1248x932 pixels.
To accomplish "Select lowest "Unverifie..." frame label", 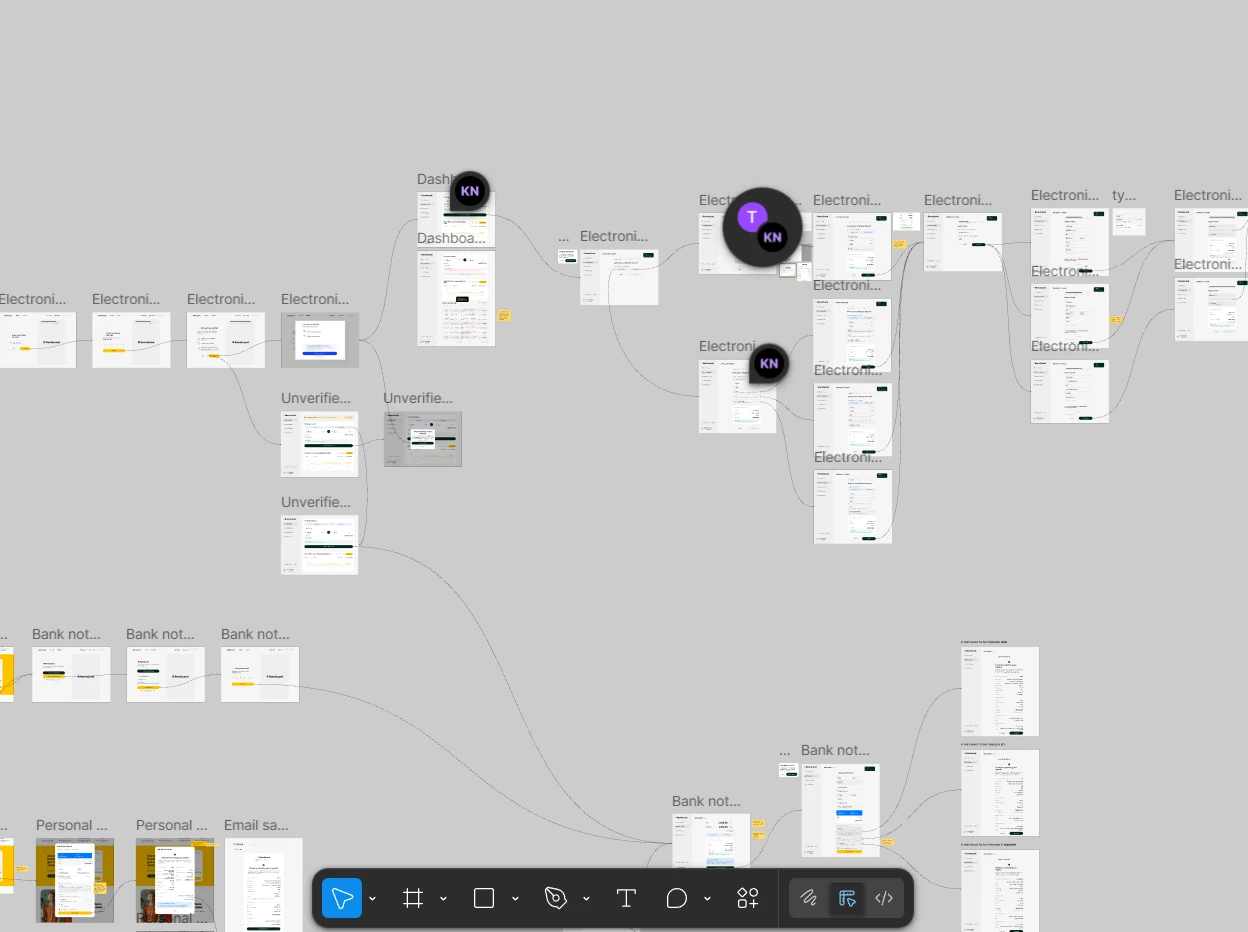I will (x=316, y=501).
